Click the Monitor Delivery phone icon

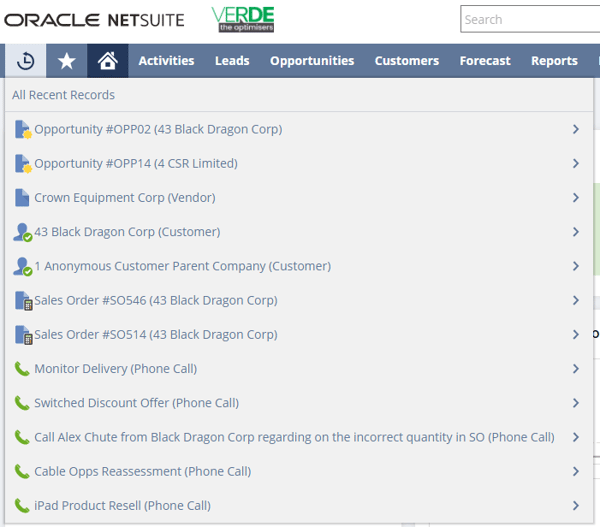tap(22, 369)
